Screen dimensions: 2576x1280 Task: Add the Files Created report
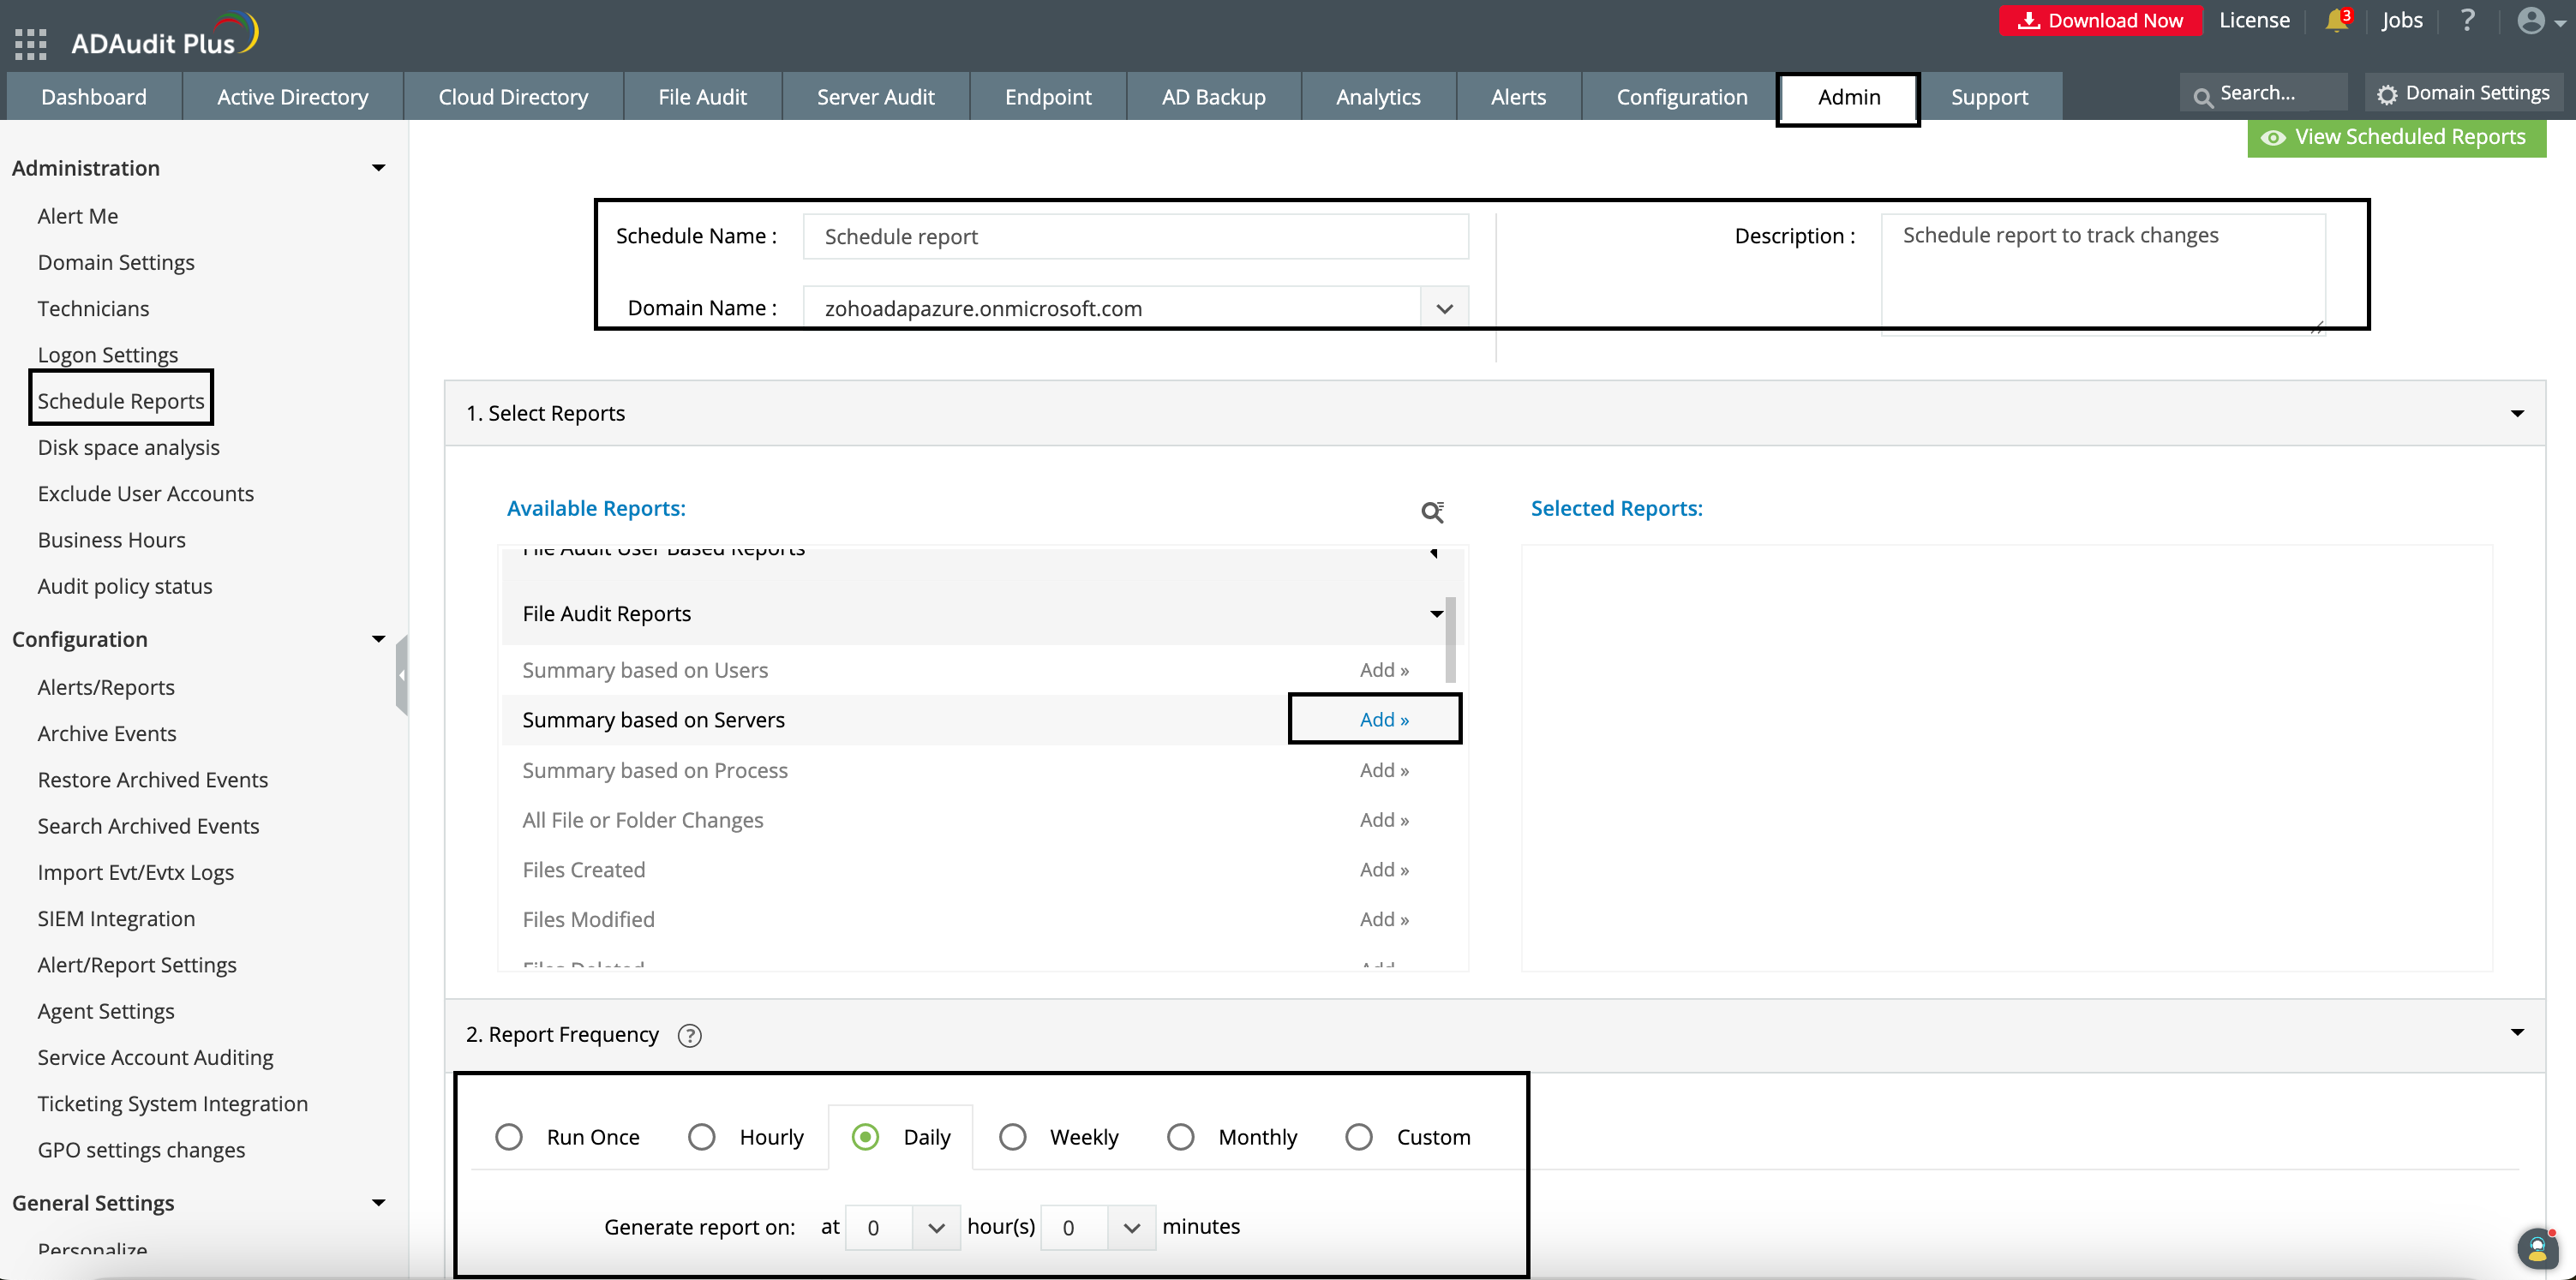pyautogui.click(x=1384, y=870)
